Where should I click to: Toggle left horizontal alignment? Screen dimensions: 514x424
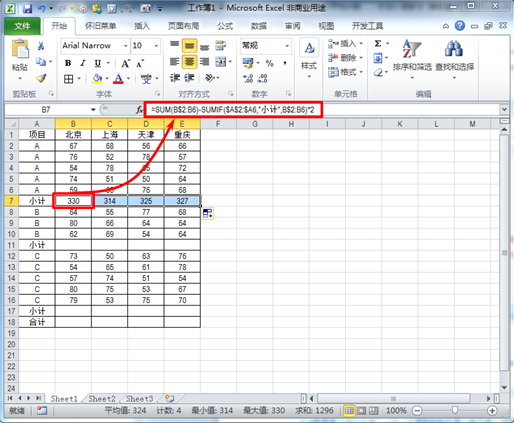pyautogui.click(x=175, y=62)
